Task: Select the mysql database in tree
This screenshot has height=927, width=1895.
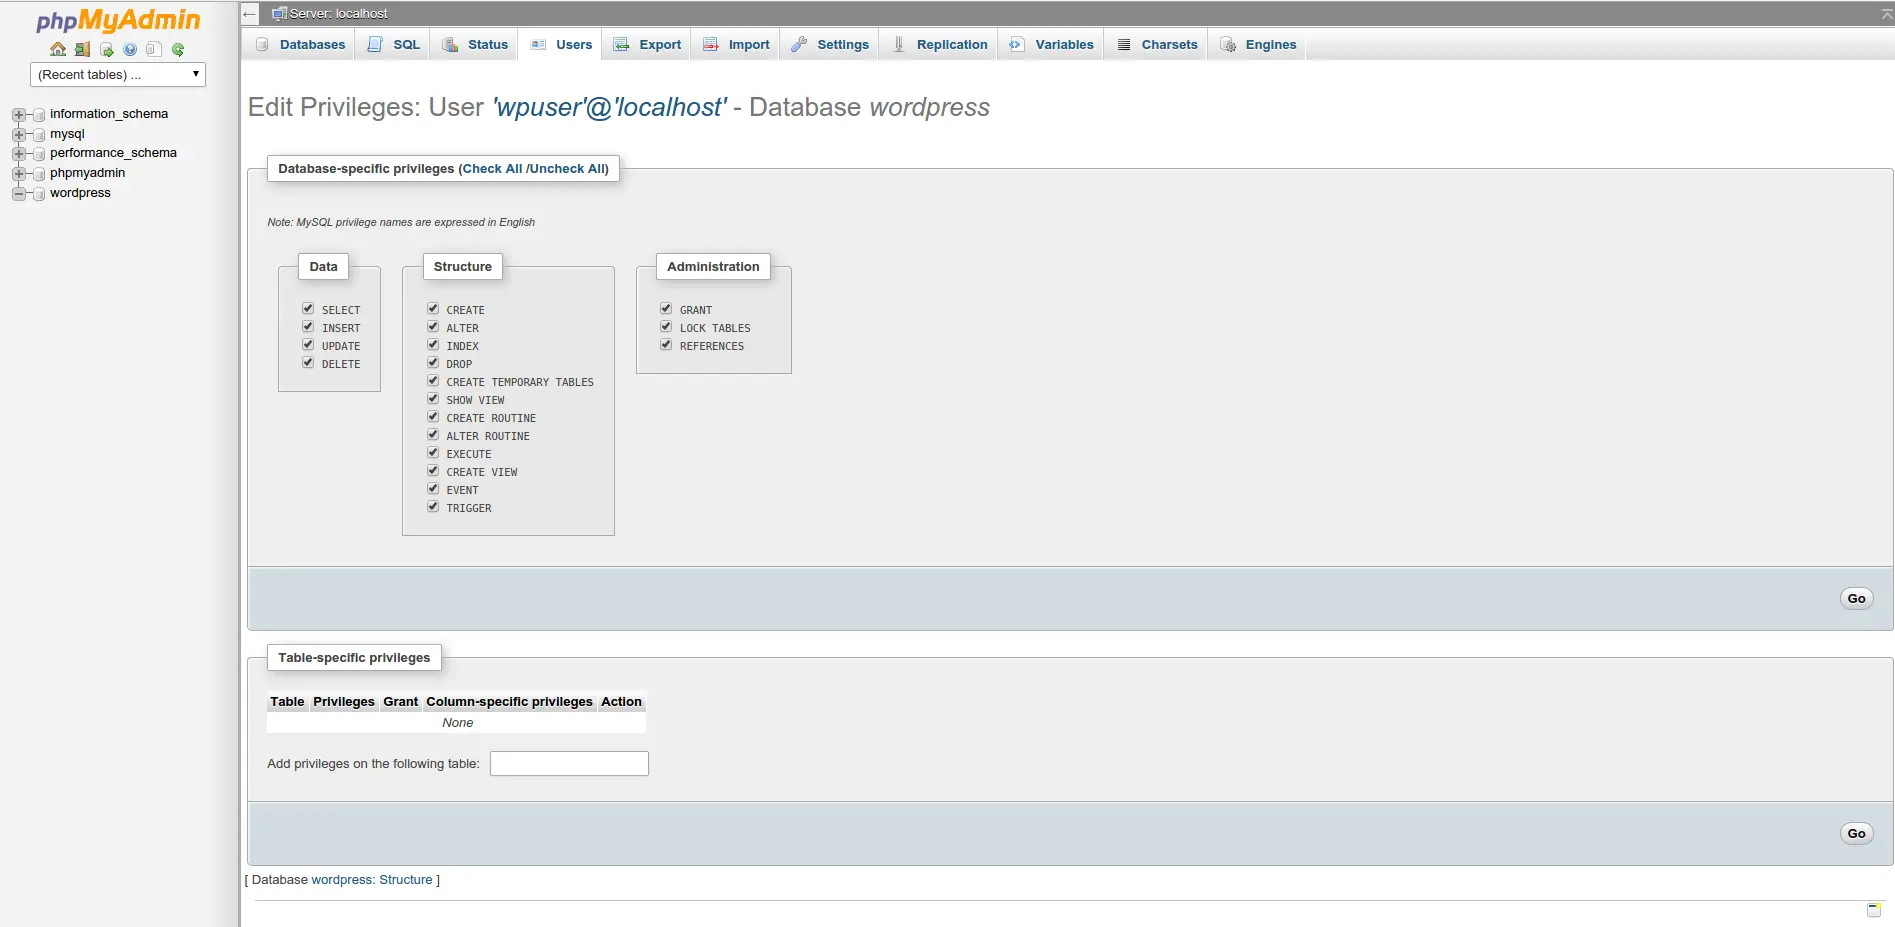Action: coord(67,134)
